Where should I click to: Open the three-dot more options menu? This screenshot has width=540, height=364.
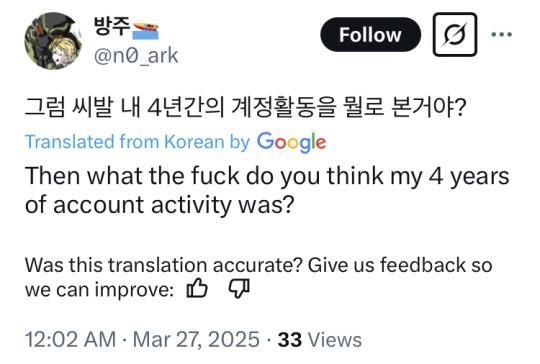tap(501, 34)
